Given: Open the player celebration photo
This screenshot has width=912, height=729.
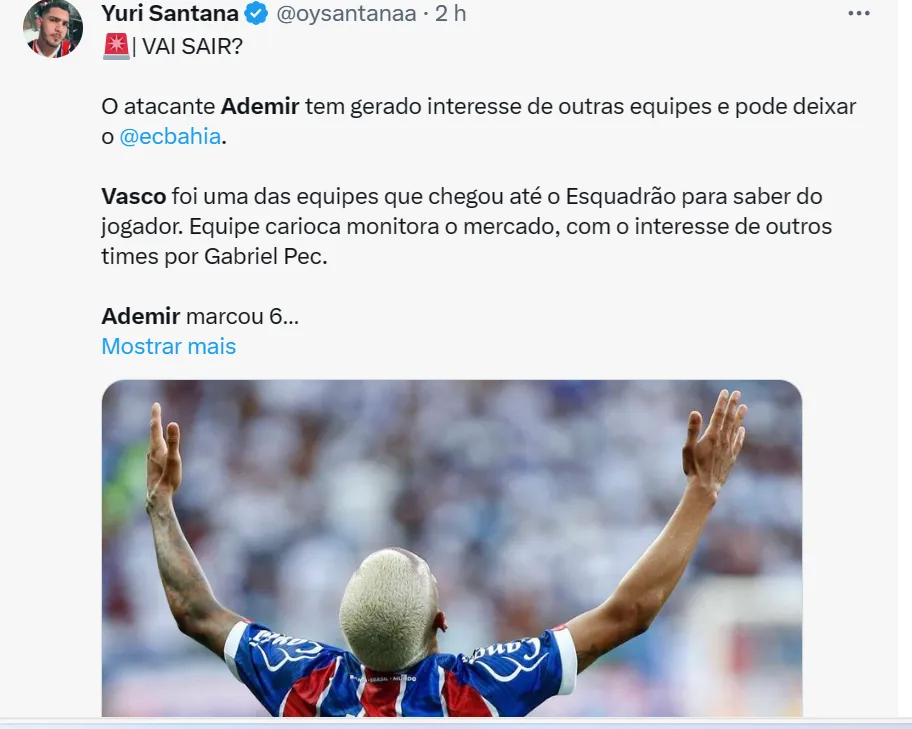Looking at the screenshot, I should [x=452, y=548].
